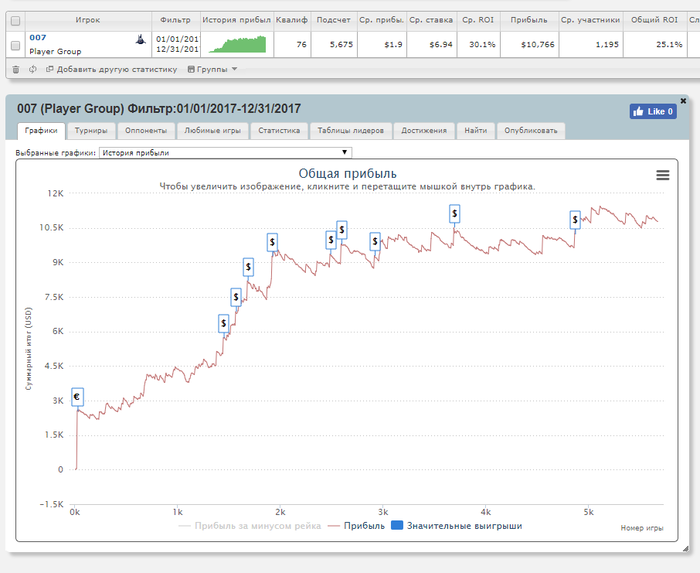Toggle the Прибыль legend series
The image size is (700, 573).
click(x=356, y=526)
